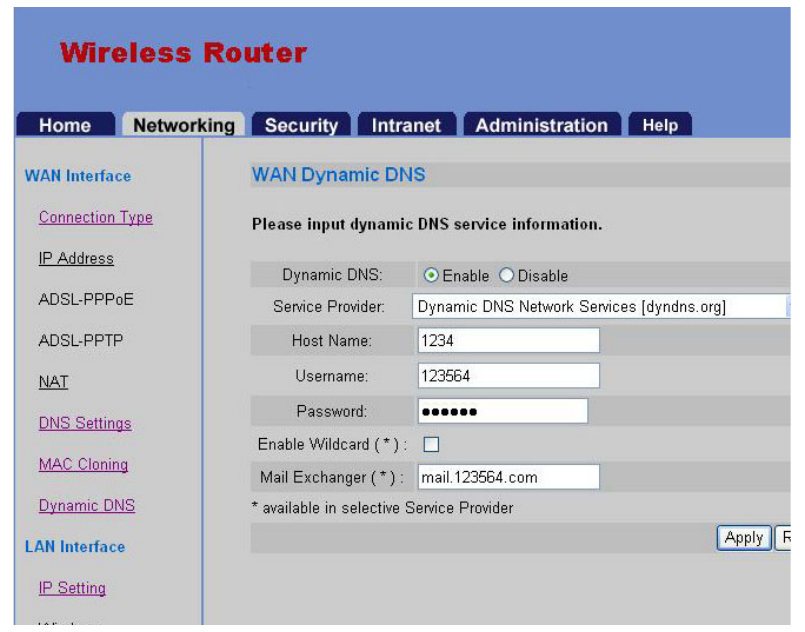Open the Intranet tab
Viewport: 805px width, 632px height.
[x=406, y=125]
